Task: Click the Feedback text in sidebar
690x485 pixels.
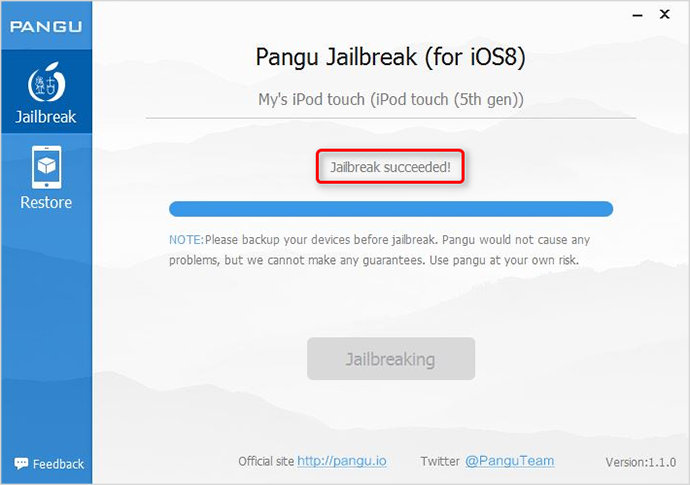Action: [x=58, y=464]
